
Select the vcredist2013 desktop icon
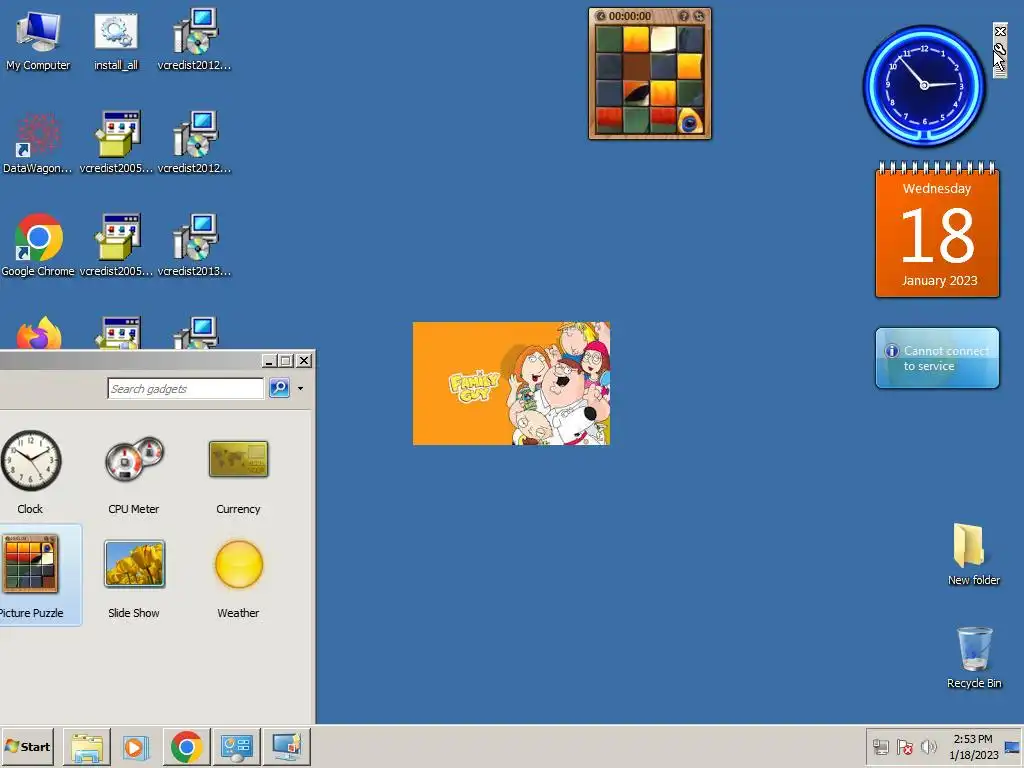(x=194, y=246)
